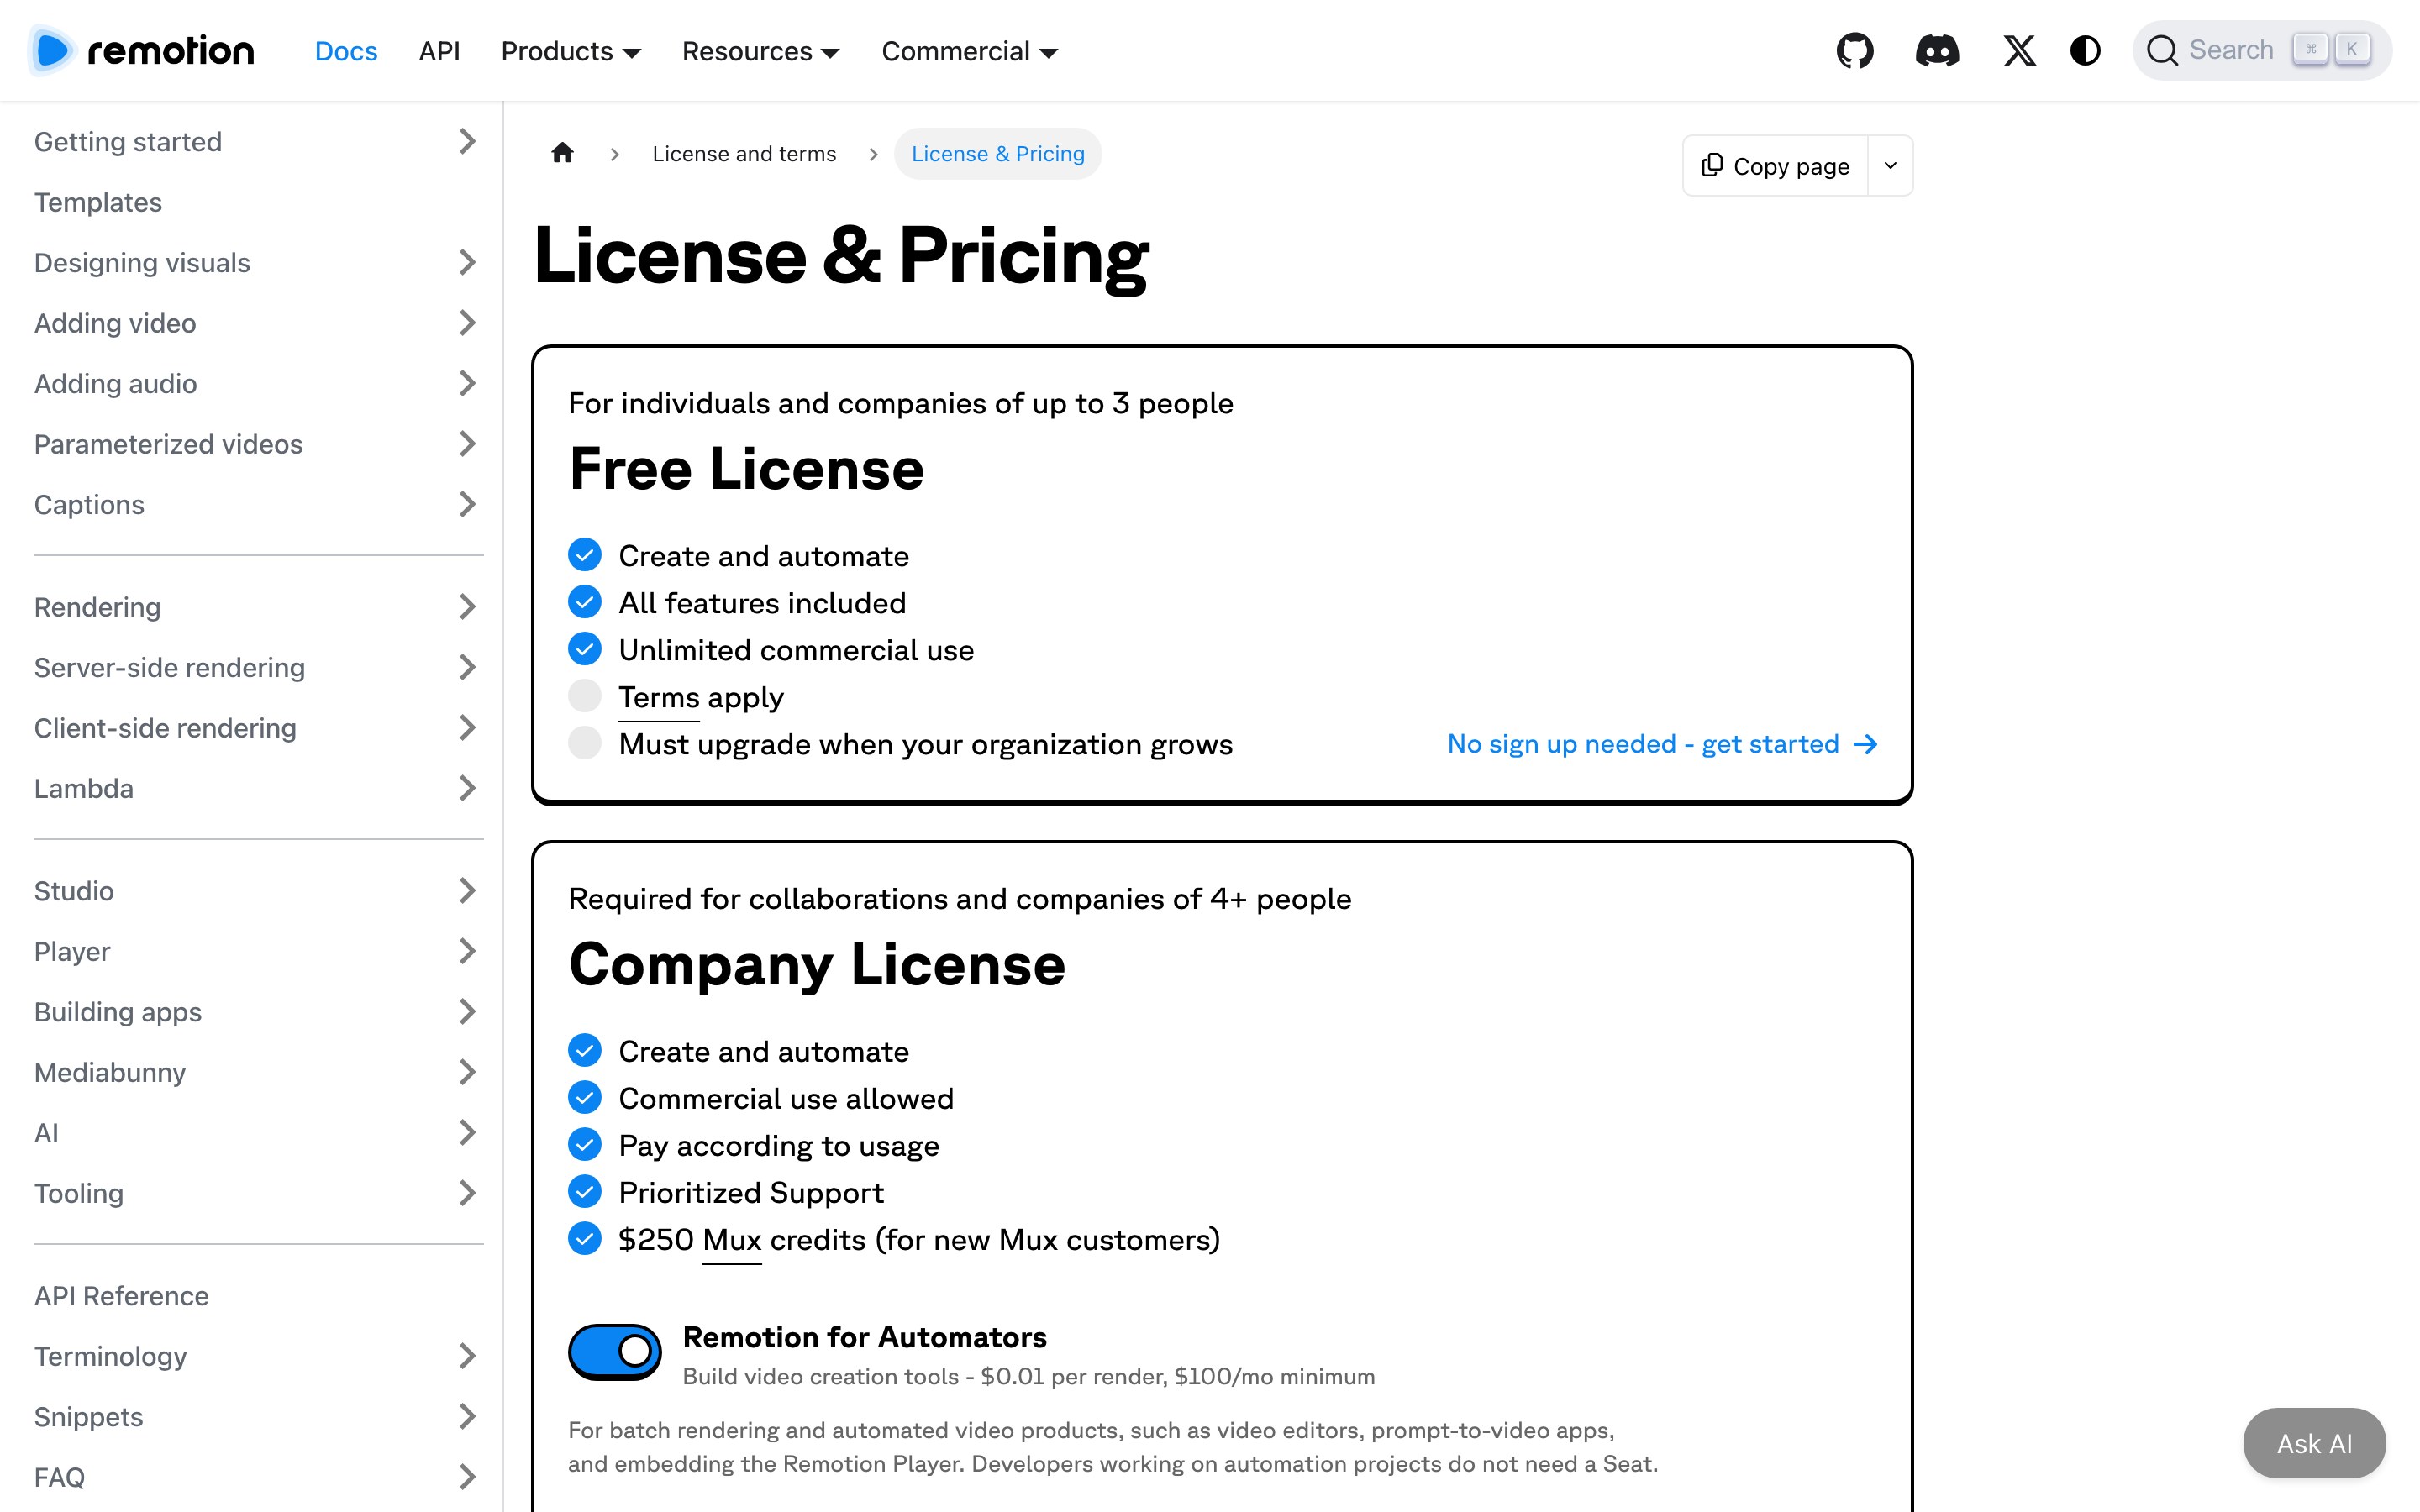Image resolution: width=2420 pixels, height=1512 pixels.
Task: Click the 'Company License' heading
Action: pyautogui.click(x=817, y=966)
